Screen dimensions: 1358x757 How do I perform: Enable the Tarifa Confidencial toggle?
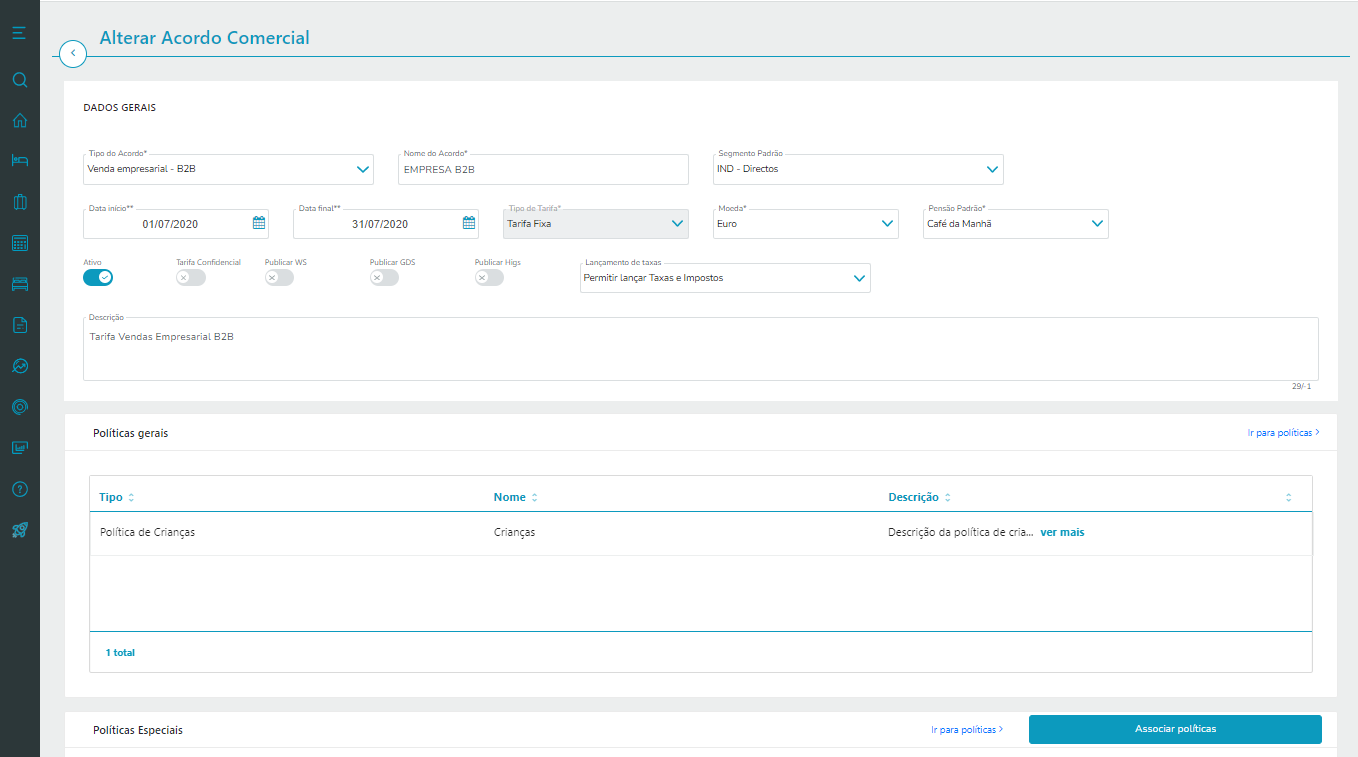[190, 277]
